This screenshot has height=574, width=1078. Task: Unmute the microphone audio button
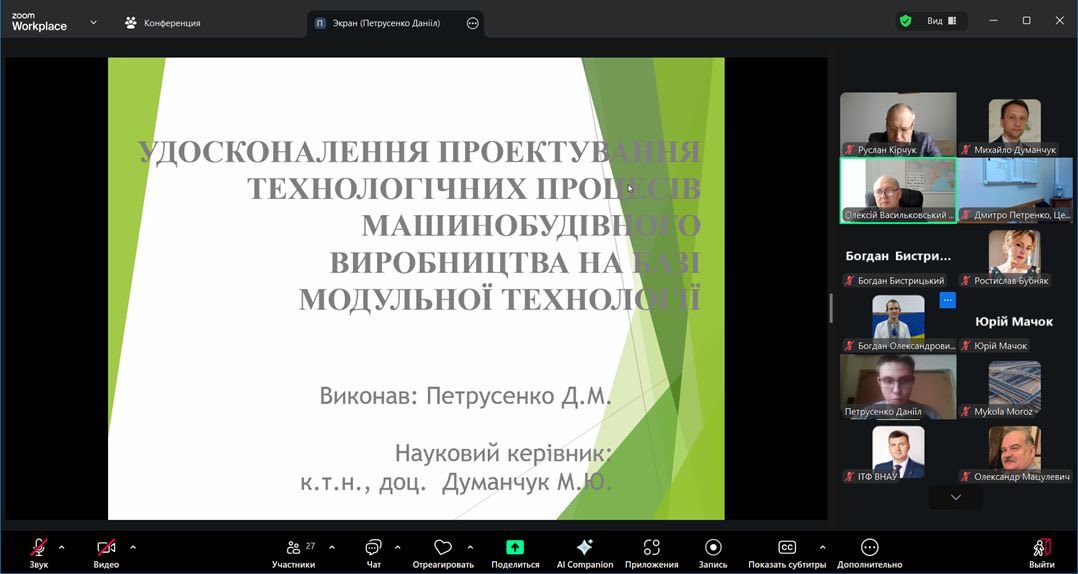click(x=39, y=548)
